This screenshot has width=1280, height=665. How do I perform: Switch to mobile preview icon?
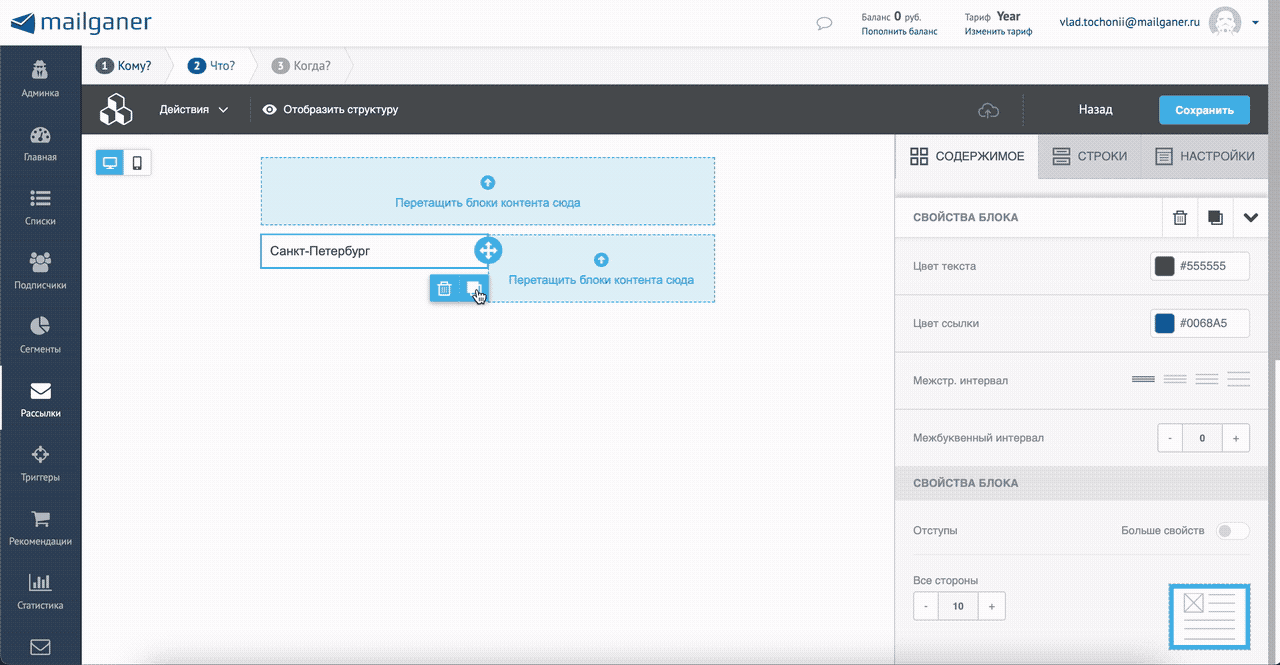pyautogui.click(x=138, y=162)
